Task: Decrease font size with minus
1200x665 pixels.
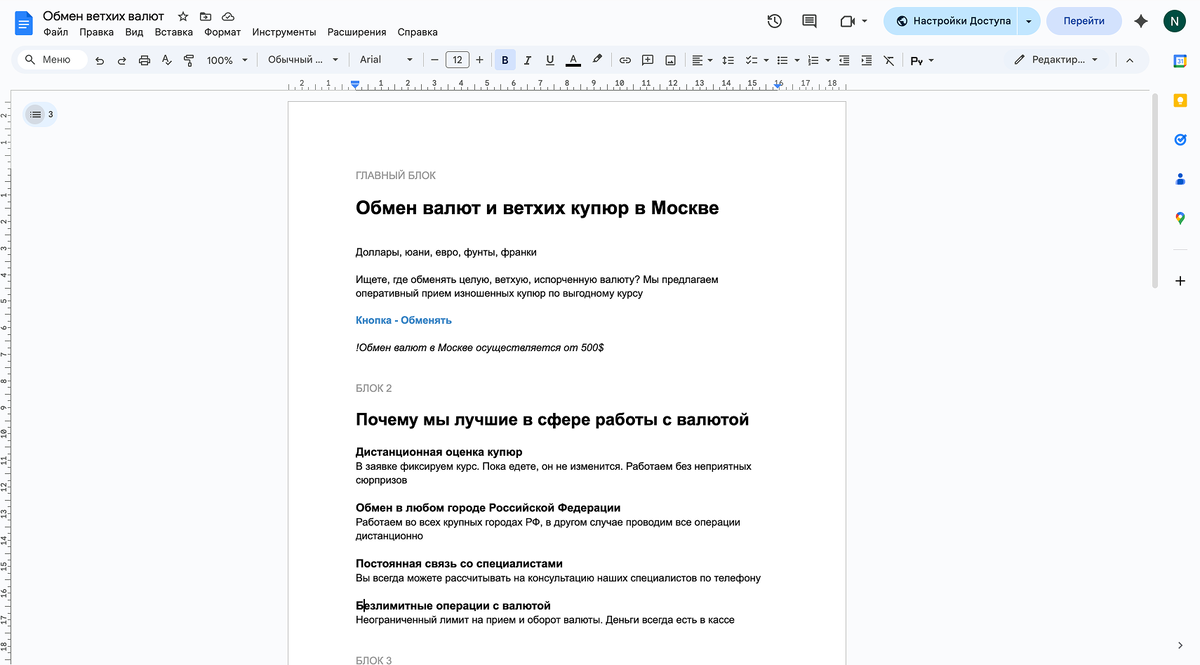Action: point(434,60)
